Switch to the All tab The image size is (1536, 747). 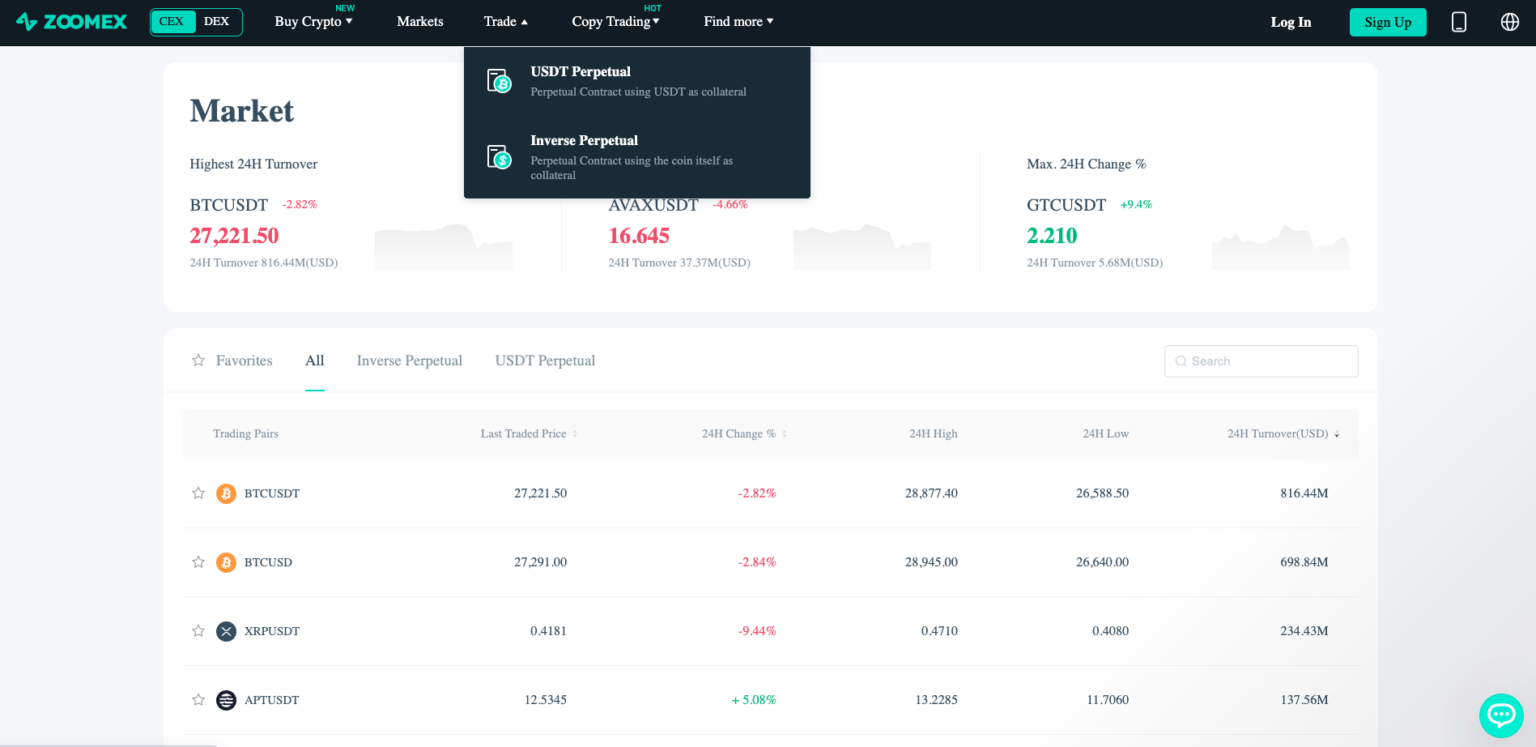(315, 360)
